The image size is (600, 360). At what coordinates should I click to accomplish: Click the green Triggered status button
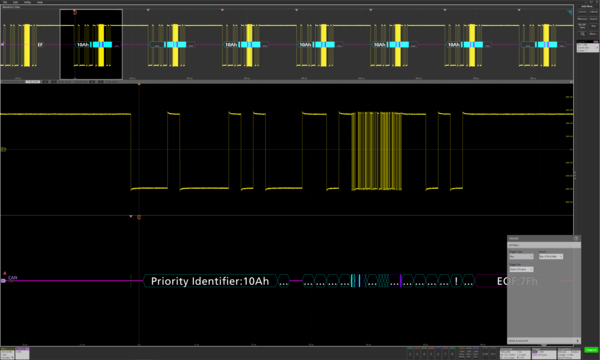591,350
